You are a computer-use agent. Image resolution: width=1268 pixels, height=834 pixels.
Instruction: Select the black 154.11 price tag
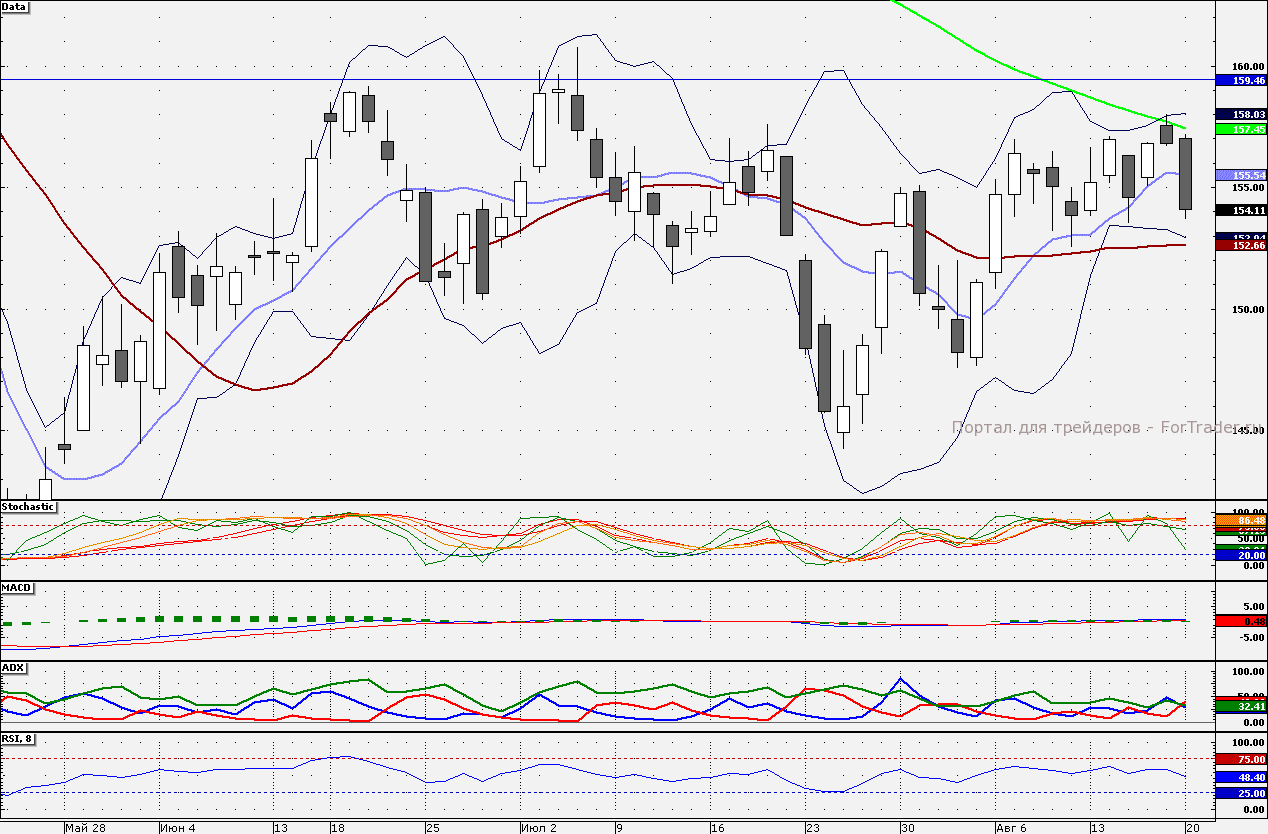1240,210
